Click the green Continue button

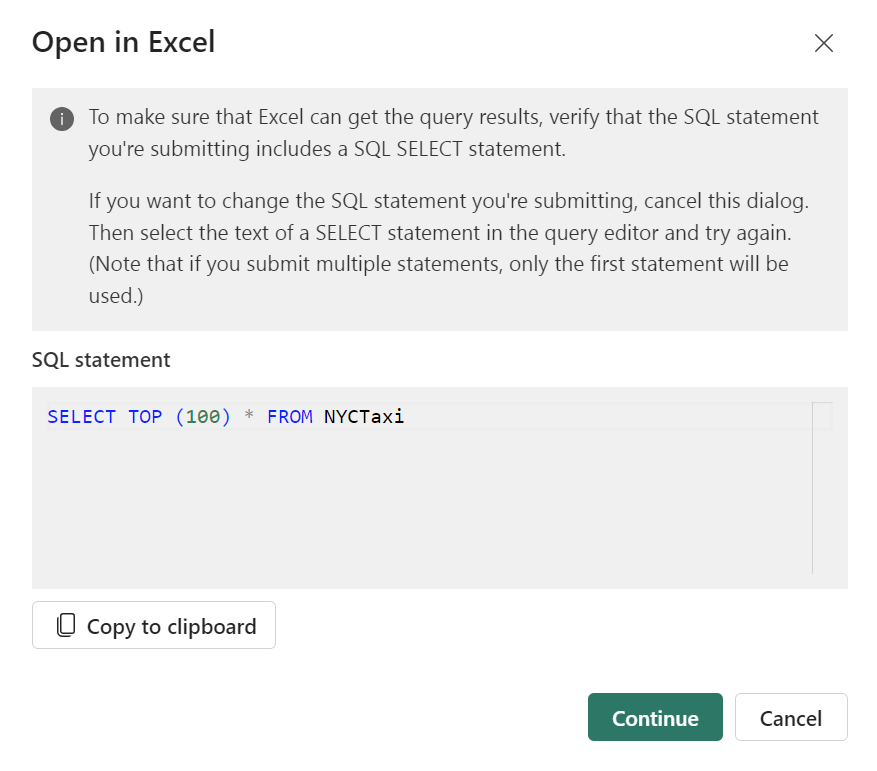pos(655,717)
